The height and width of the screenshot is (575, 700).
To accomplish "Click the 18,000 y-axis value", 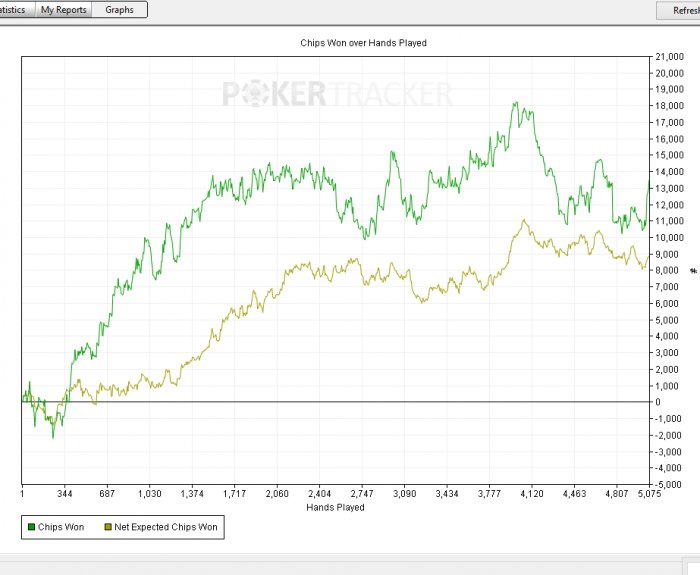I will pyautogui.click(x=669, y=106).
